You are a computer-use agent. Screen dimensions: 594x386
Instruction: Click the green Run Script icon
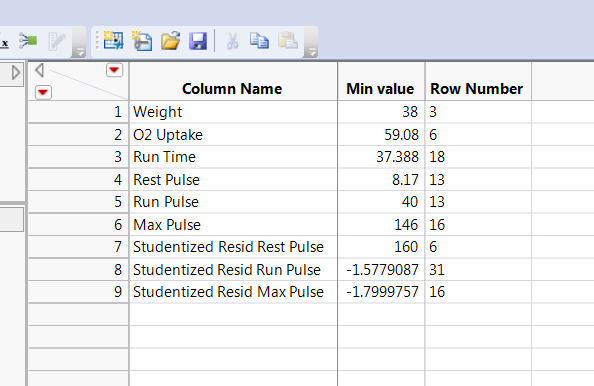point(28,41)
